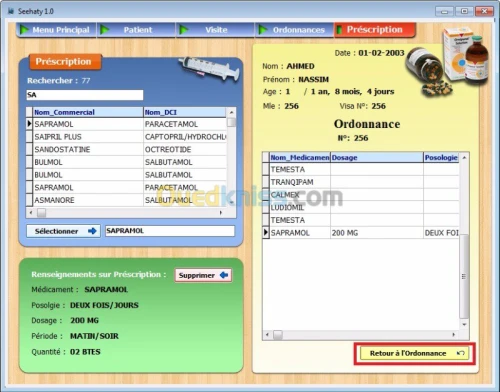Click left arrow of medication list horizontal scrollbar
Screen dimensions: 500x392
pyautogui.click(x=31, y=213)
